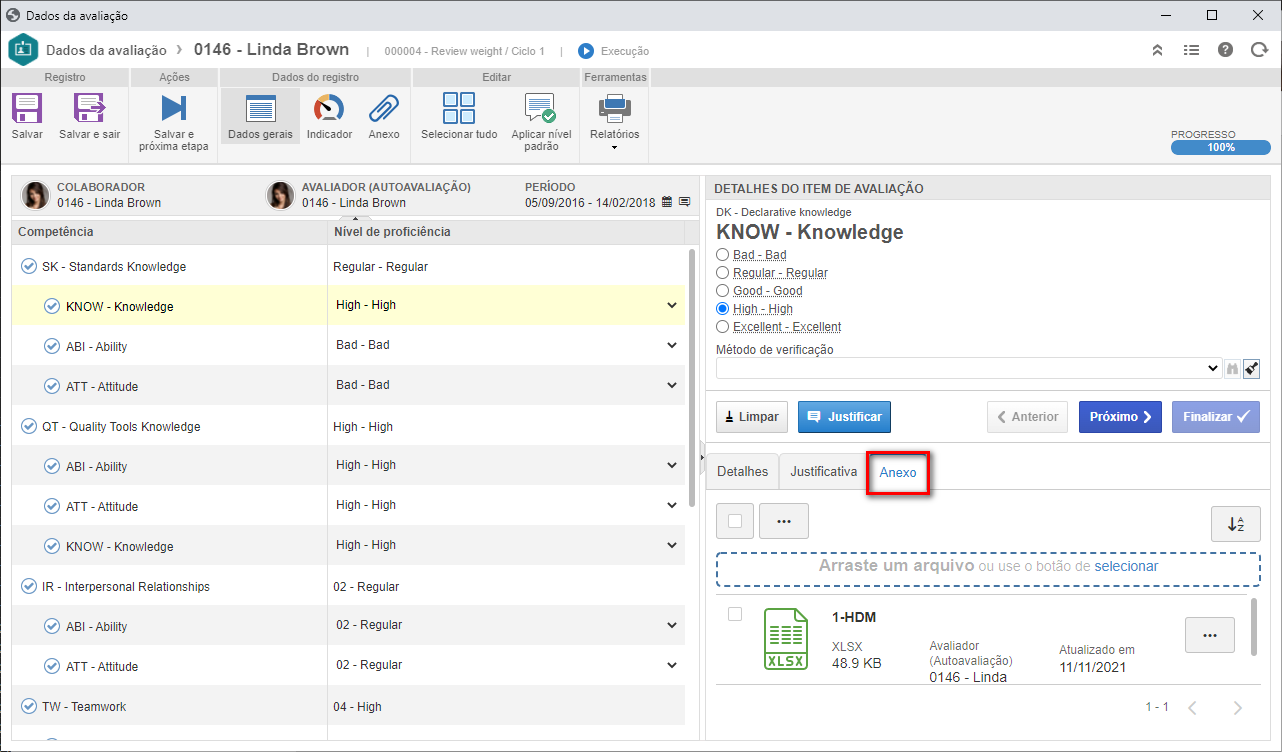The image size is (1282, 752).
Task: Open the Método de verificação combo box
Action: (x=969, y=368)
